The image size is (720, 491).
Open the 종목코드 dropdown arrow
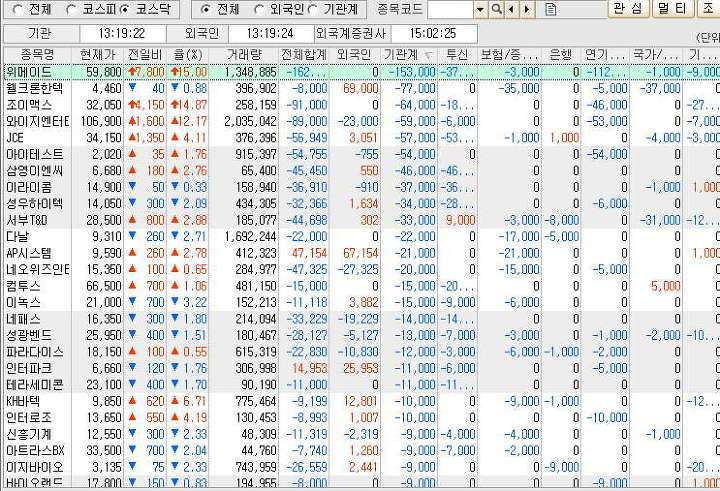(480, 9)
